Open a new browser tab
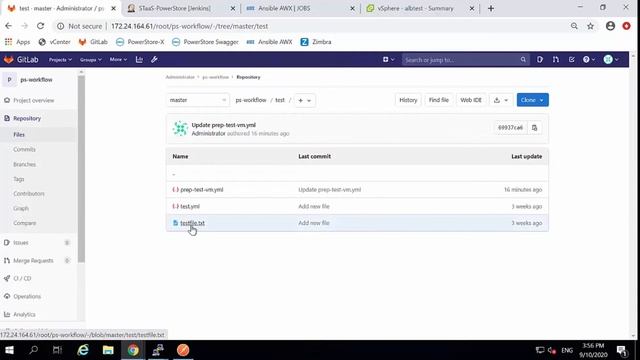640x360 pixels. [491, 8]
